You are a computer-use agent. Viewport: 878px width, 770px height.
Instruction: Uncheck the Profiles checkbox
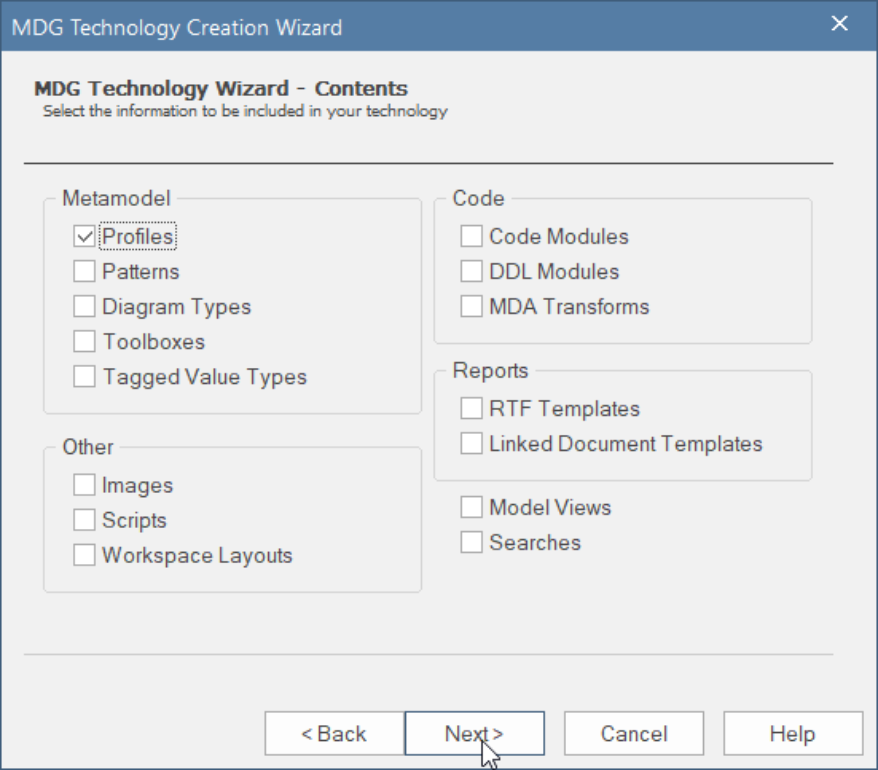(x=85, y=237)
